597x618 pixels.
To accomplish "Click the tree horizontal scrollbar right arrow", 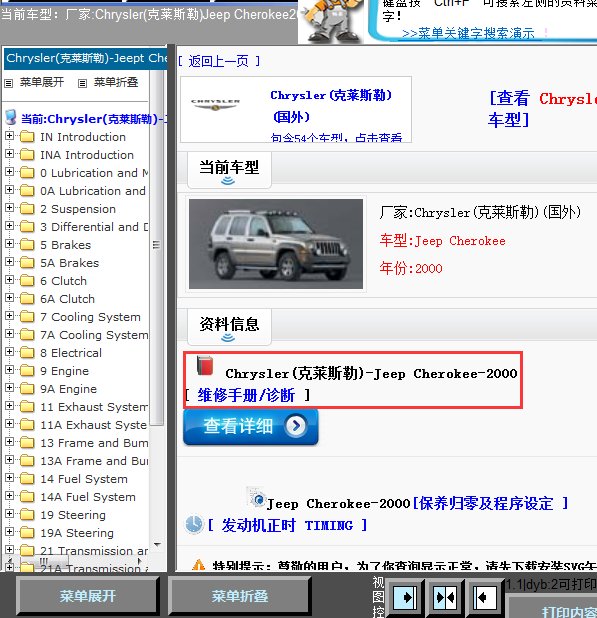I will pos(139,561).
